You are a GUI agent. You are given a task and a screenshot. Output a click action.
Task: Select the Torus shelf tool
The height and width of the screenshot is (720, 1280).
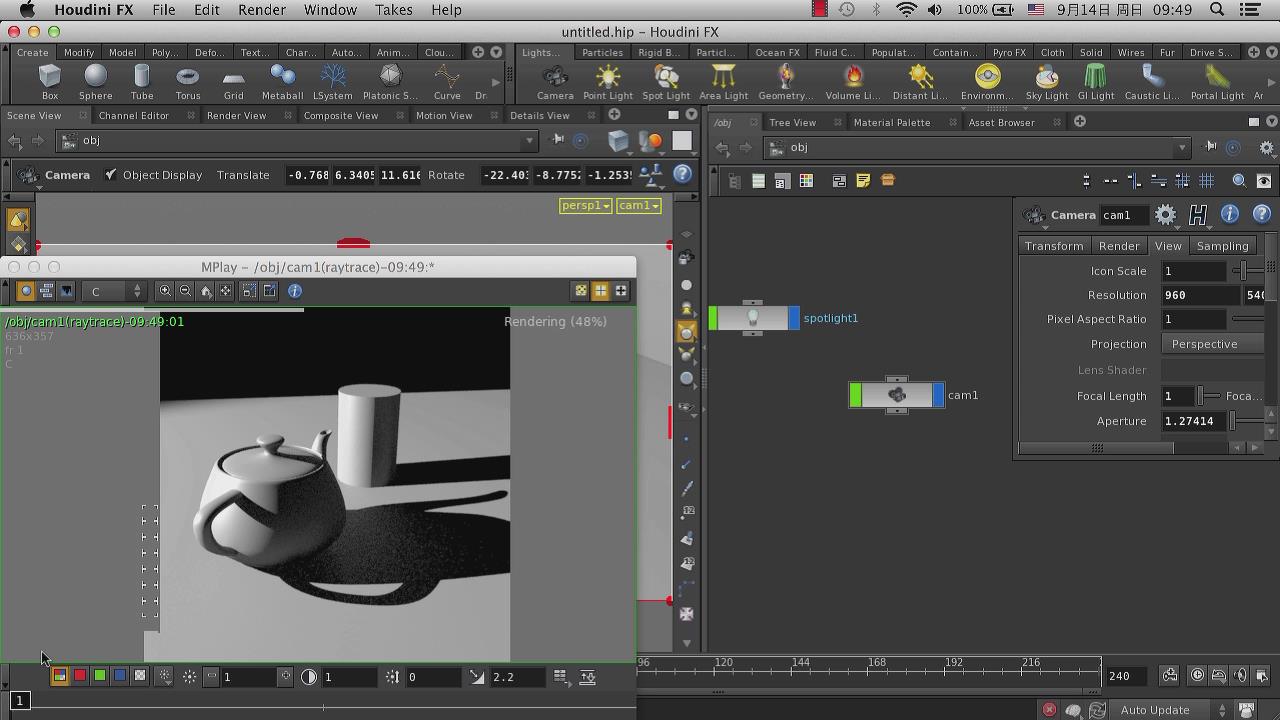tap(187, 81)
